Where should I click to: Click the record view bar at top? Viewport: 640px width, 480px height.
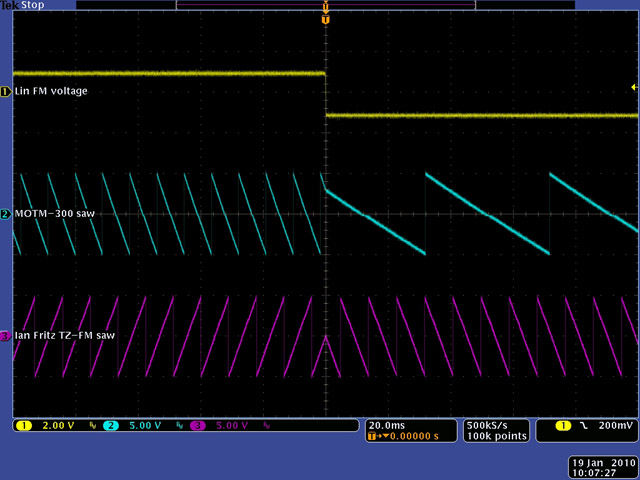(x=325, y=5)
